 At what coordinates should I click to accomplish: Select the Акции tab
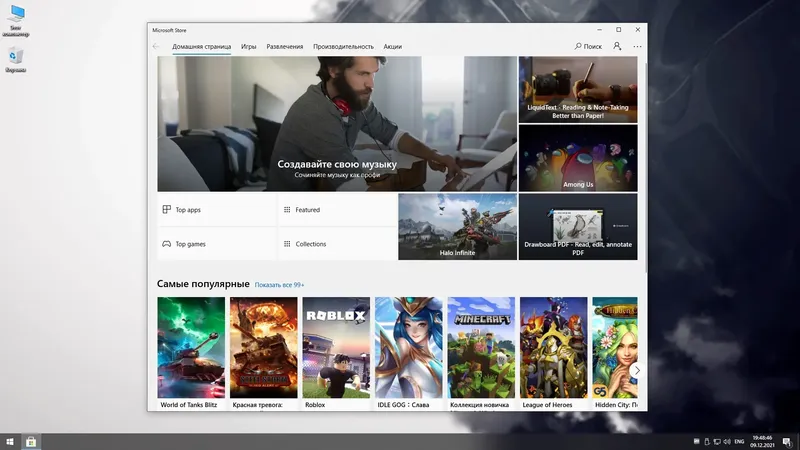[392, 46]
